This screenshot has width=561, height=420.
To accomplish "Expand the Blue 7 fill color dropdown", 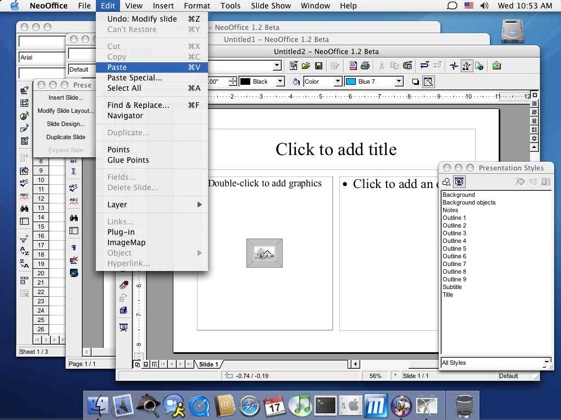I will pyautogui.click(x=399, y=82).
